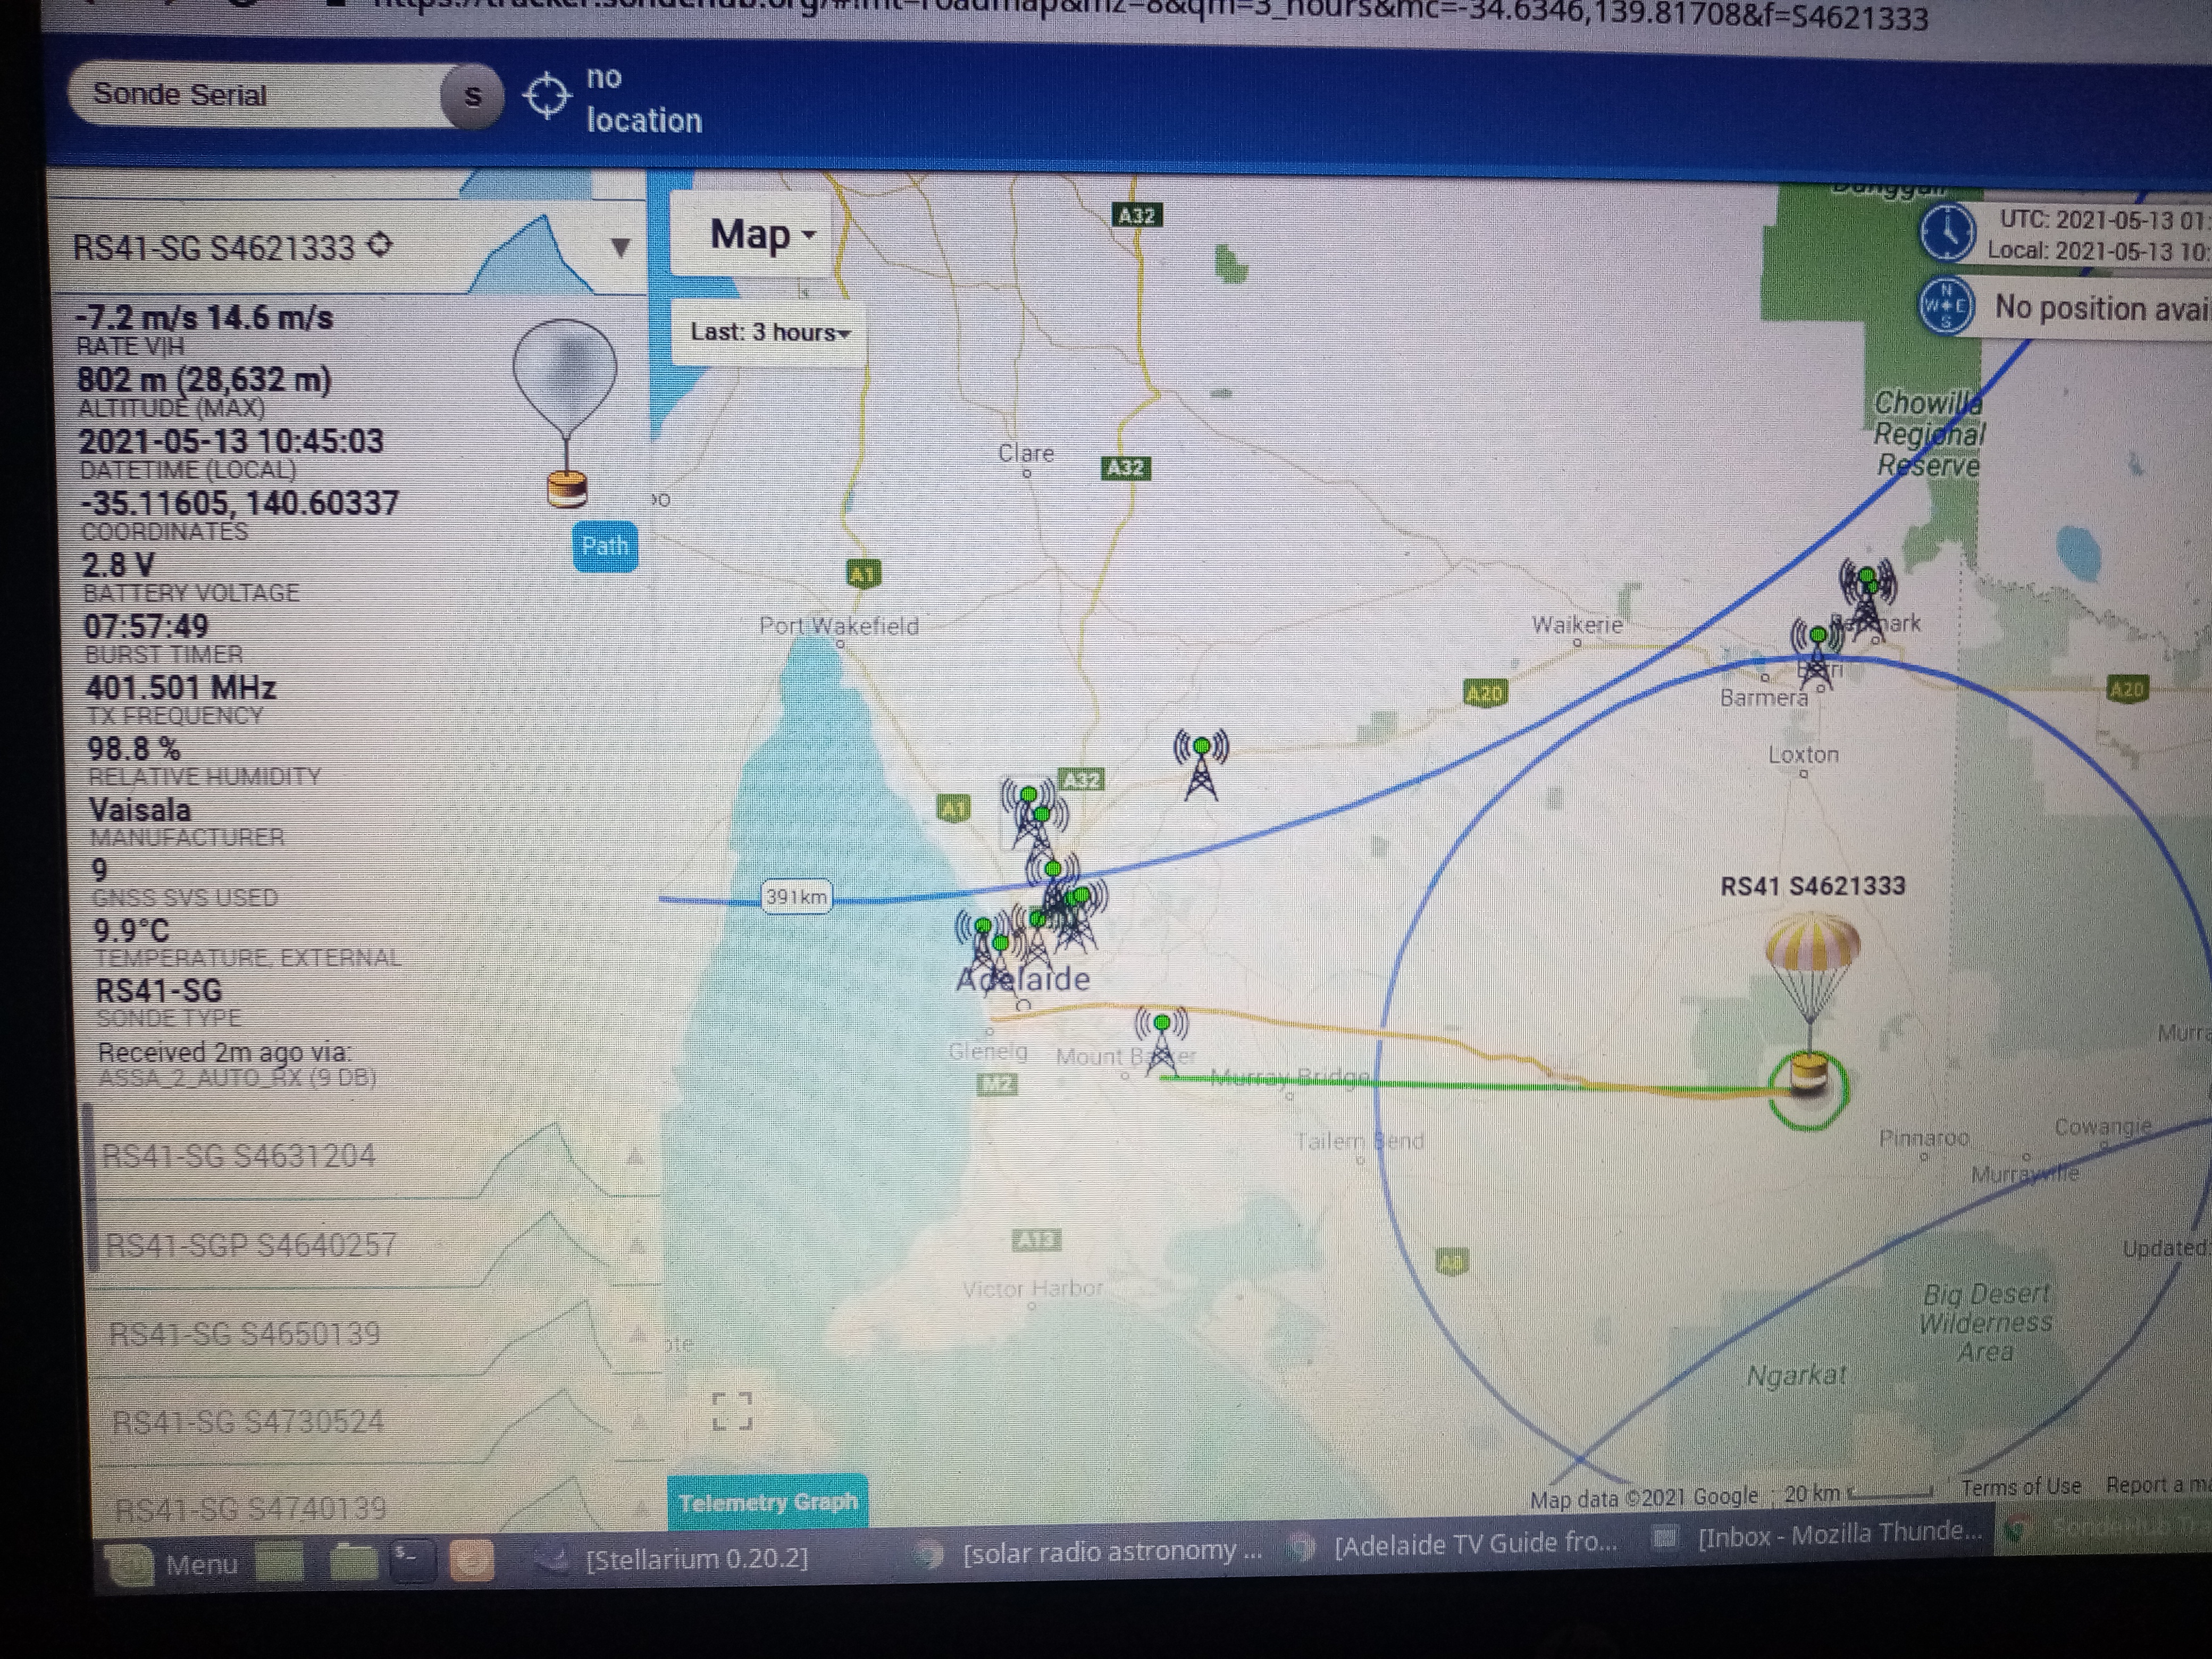Toggle the Path button

click(x=605, y=546)
